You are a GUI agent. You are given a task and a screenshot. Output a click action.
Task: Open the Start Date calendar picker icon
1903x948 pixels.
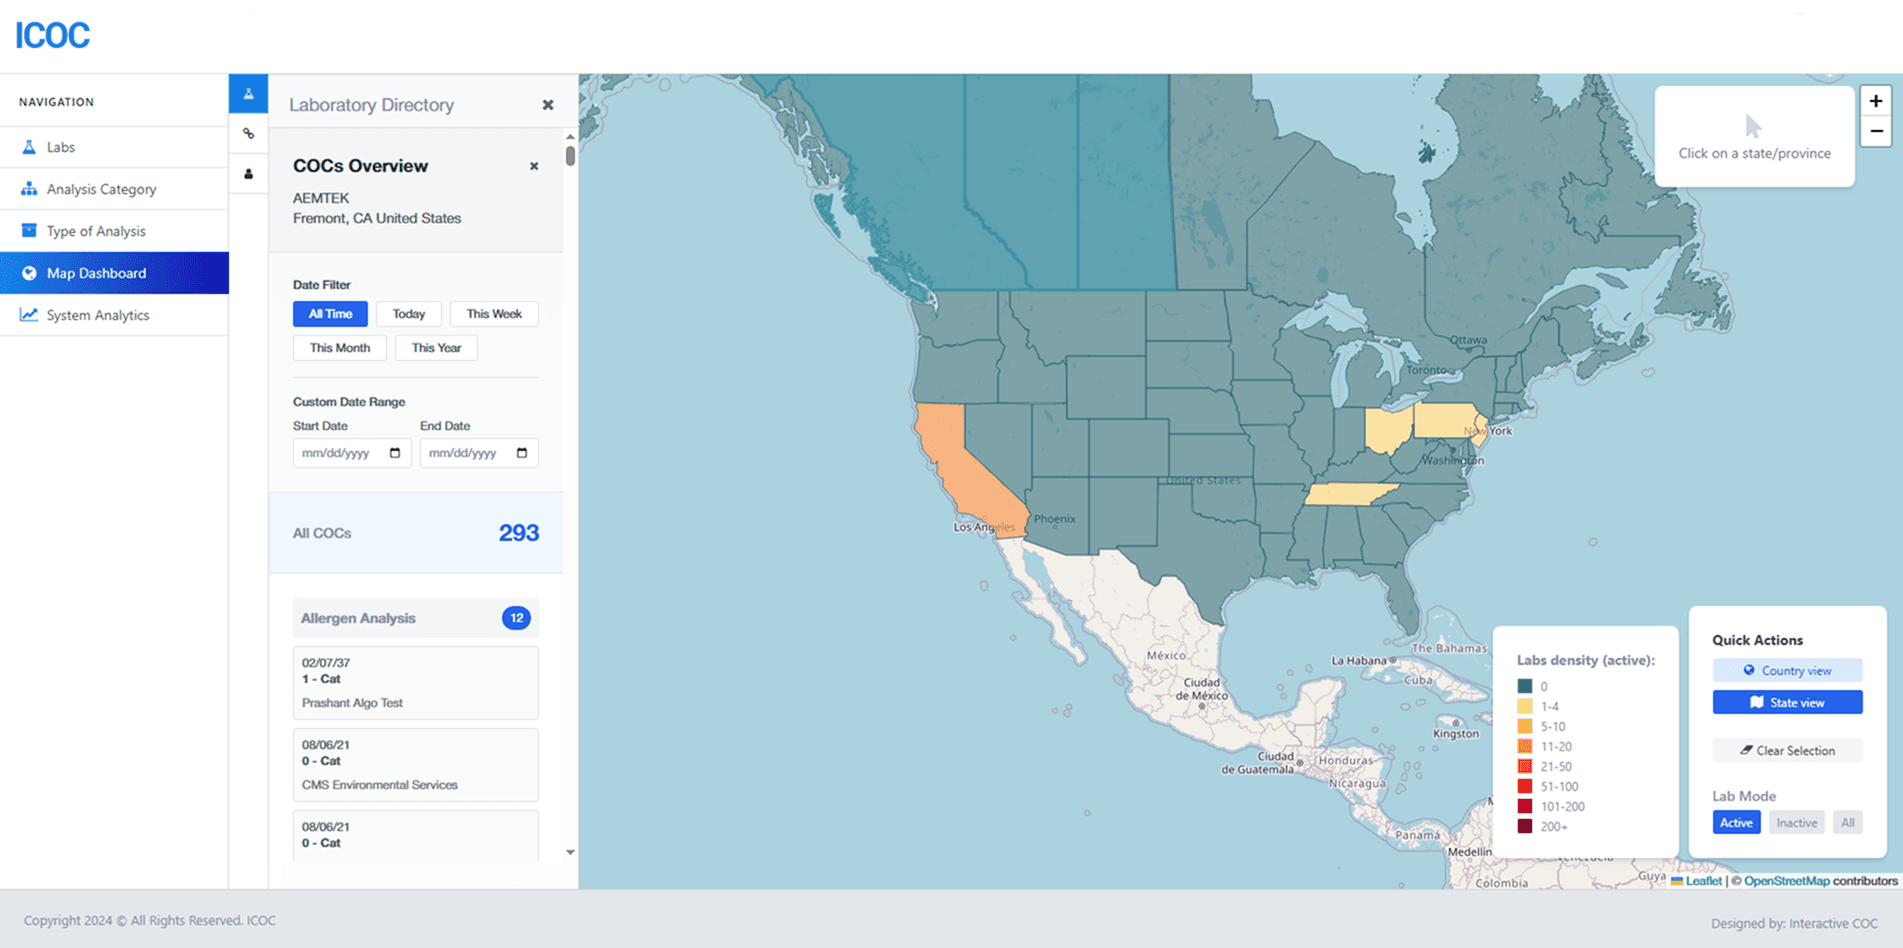[395, 453]
